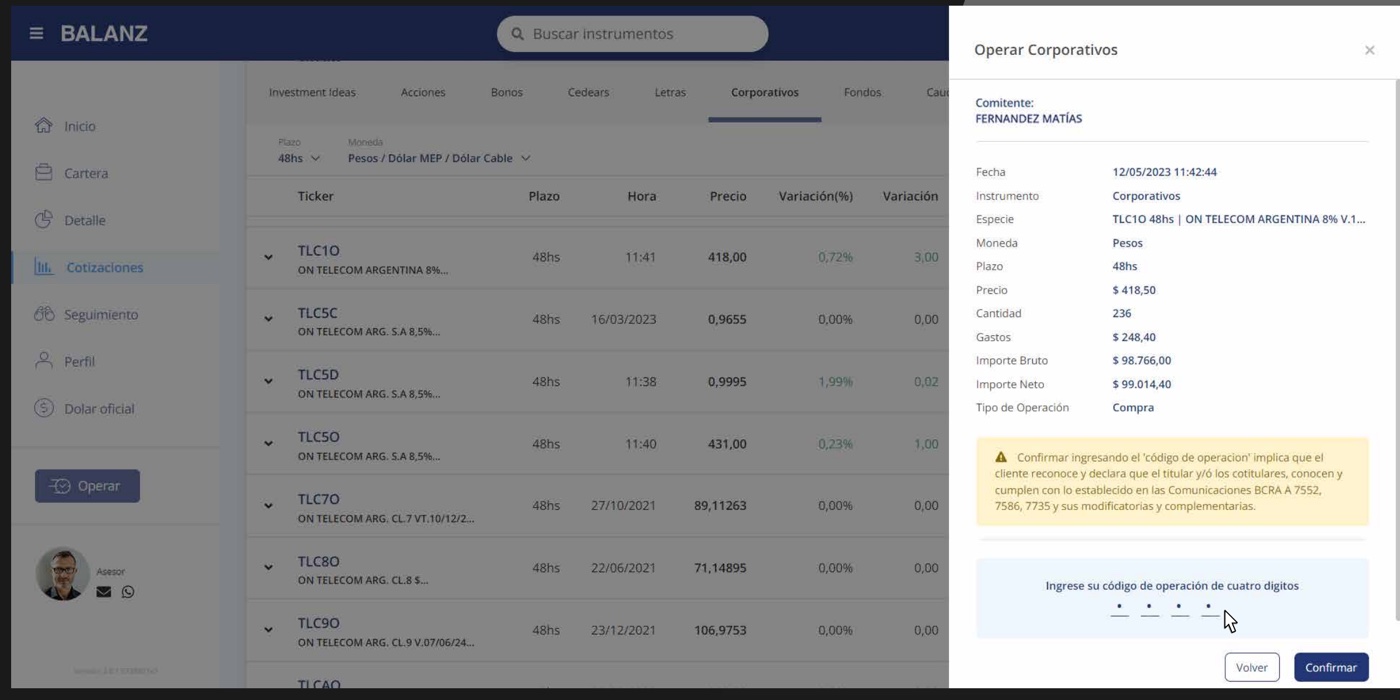The image size is (1400, 700).
Task: Click the TLC7O price 89,11263
Action: click(x=720, y=505)
